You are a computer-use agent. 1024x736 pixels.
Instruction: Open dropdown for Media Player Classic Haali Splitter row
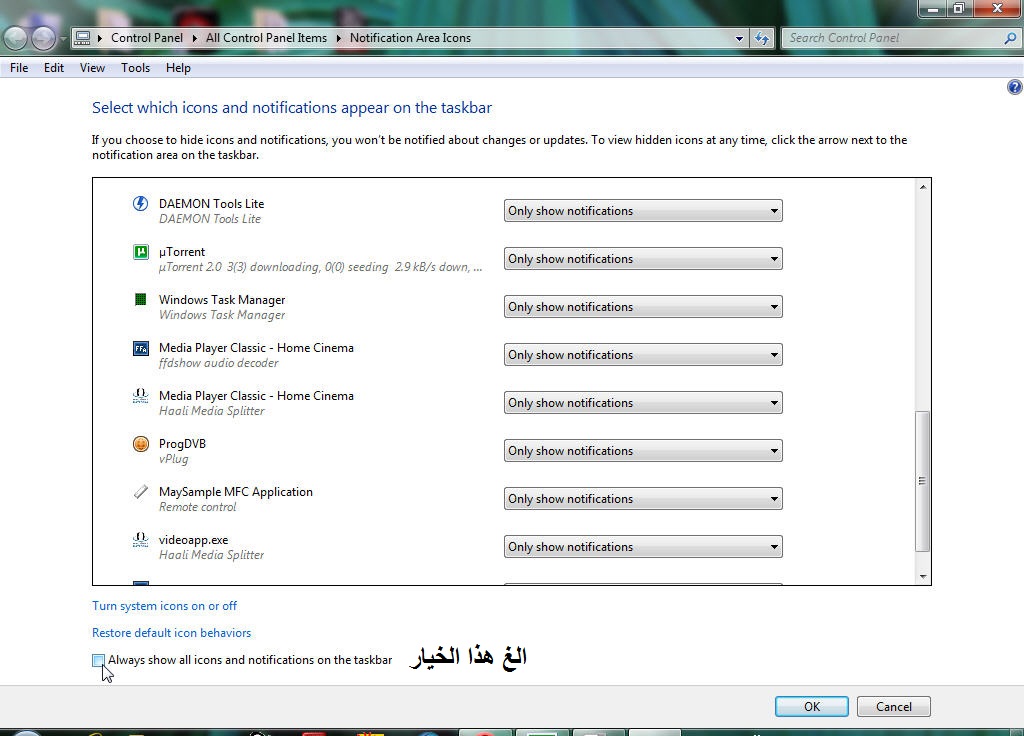(x=643, y=403)
